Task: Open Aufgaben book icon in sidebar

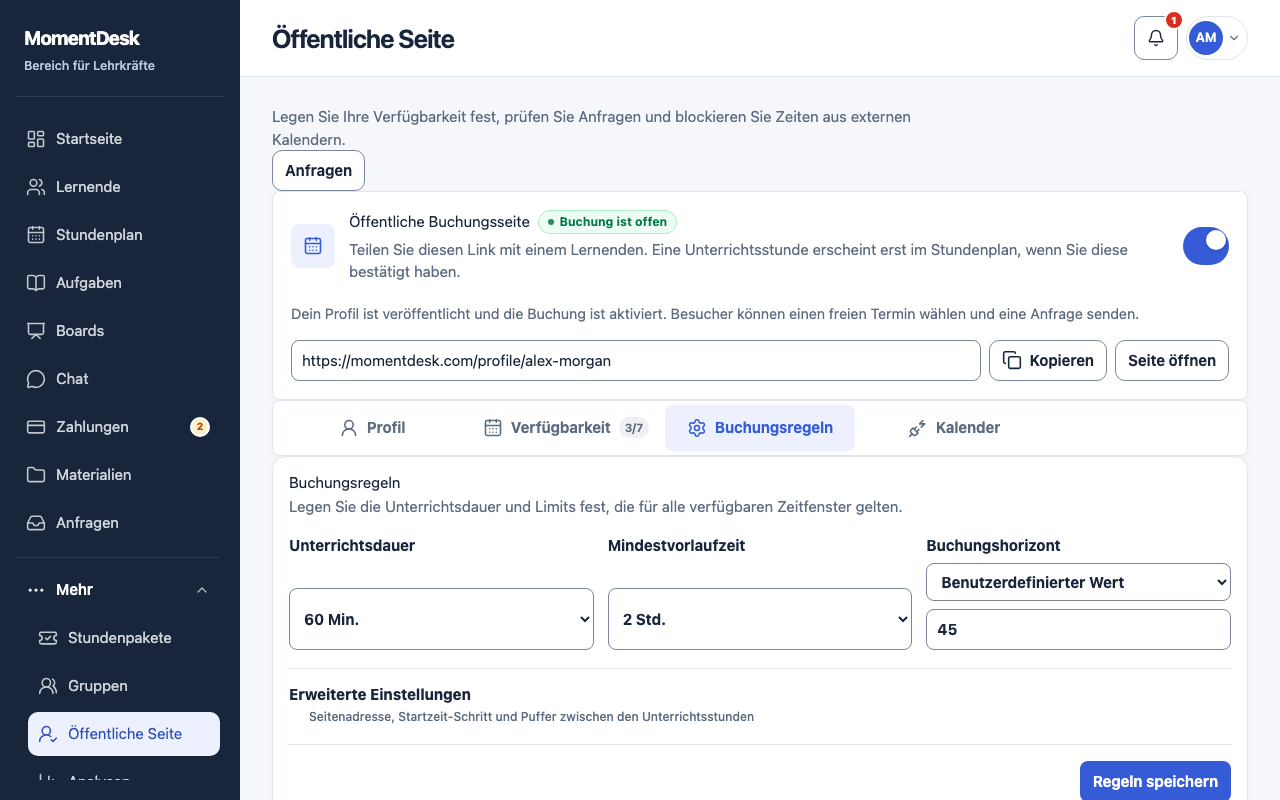Action: (x=36, y=283)
